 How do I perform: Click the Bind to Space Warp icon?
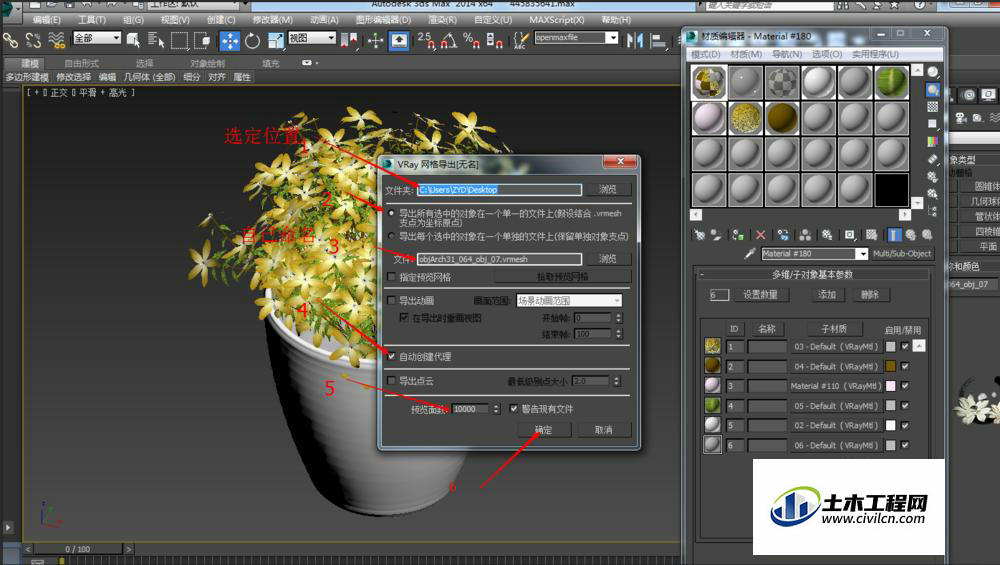(57, 41)
